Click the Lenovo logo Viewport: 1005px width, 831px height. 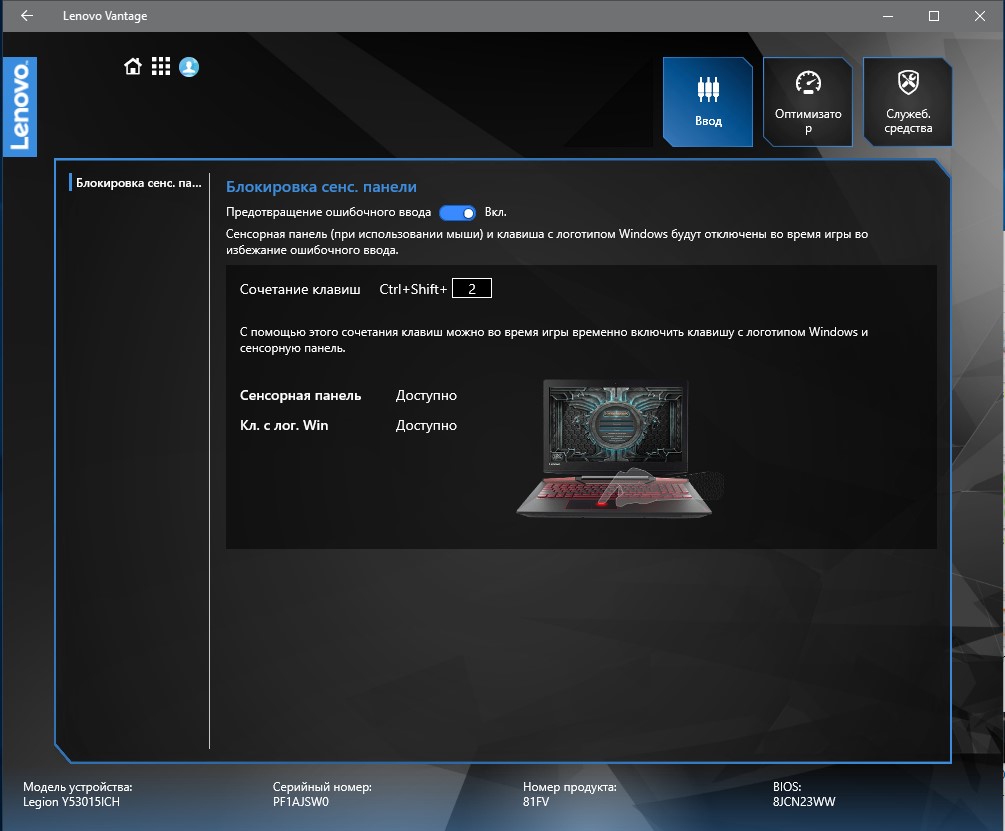tap(20, 106)
